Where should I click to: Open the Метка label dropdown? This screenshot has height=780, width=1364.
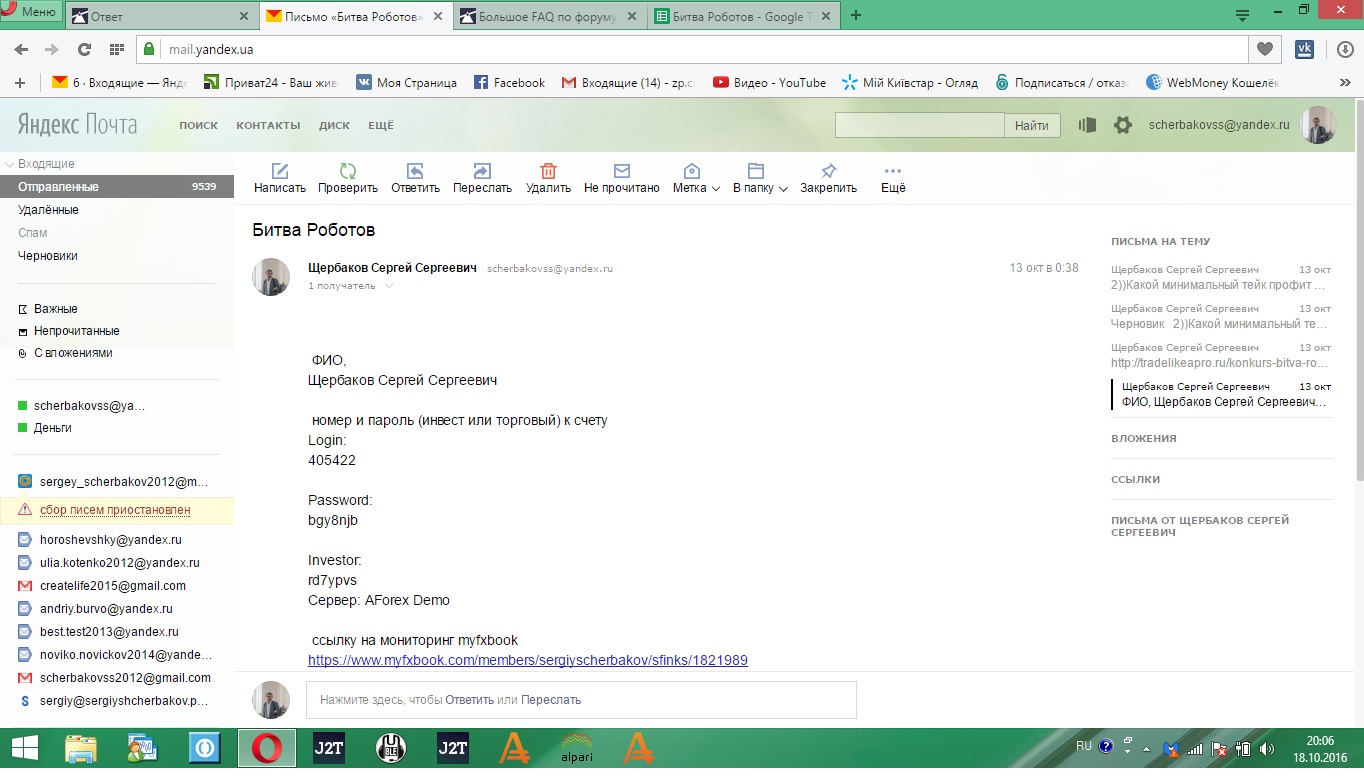click(x=696, y=178)
